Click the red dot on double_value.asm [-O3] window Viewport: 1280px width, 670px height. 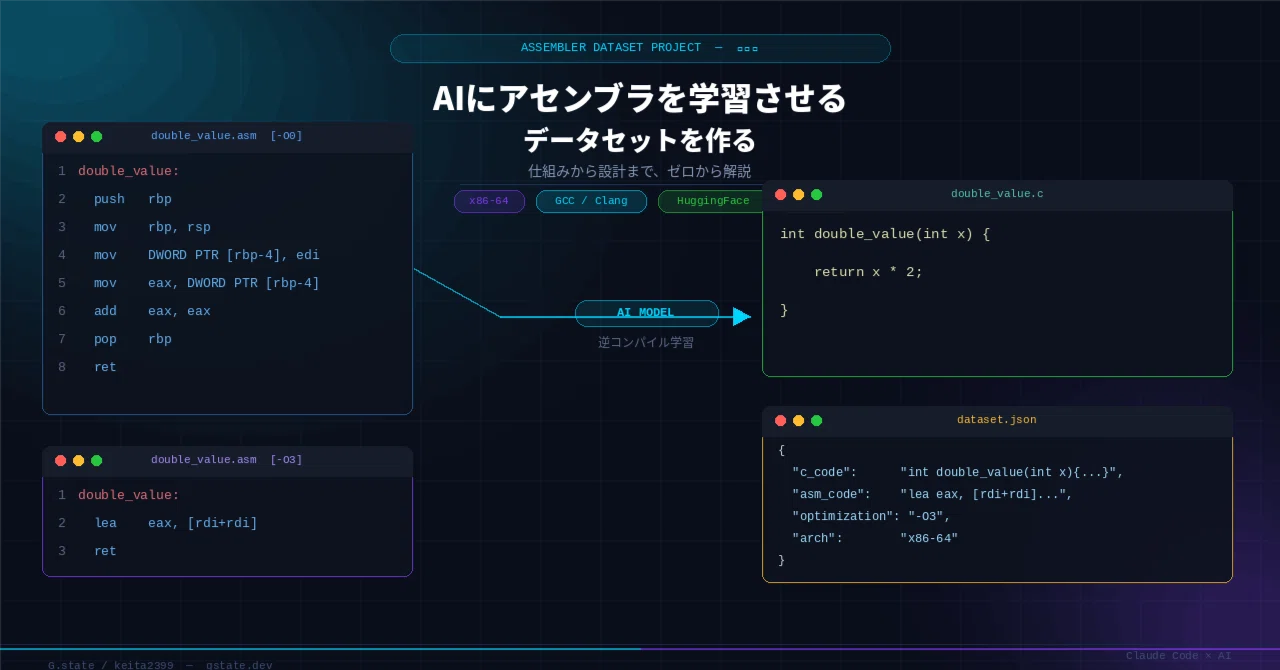[x=60, y=461]
